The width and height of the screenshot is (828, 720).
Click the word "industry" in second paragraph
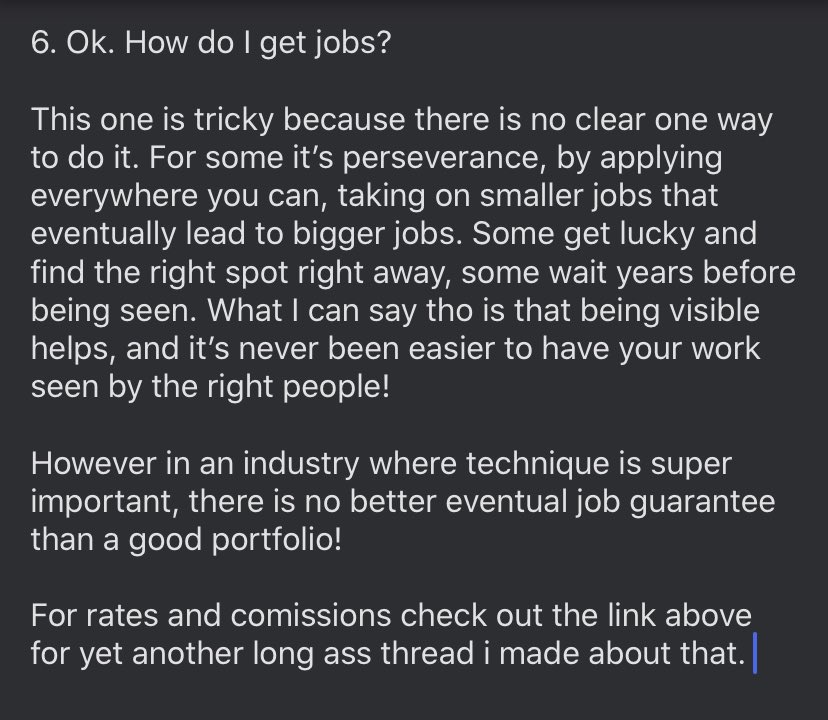(x=301, y=464)
